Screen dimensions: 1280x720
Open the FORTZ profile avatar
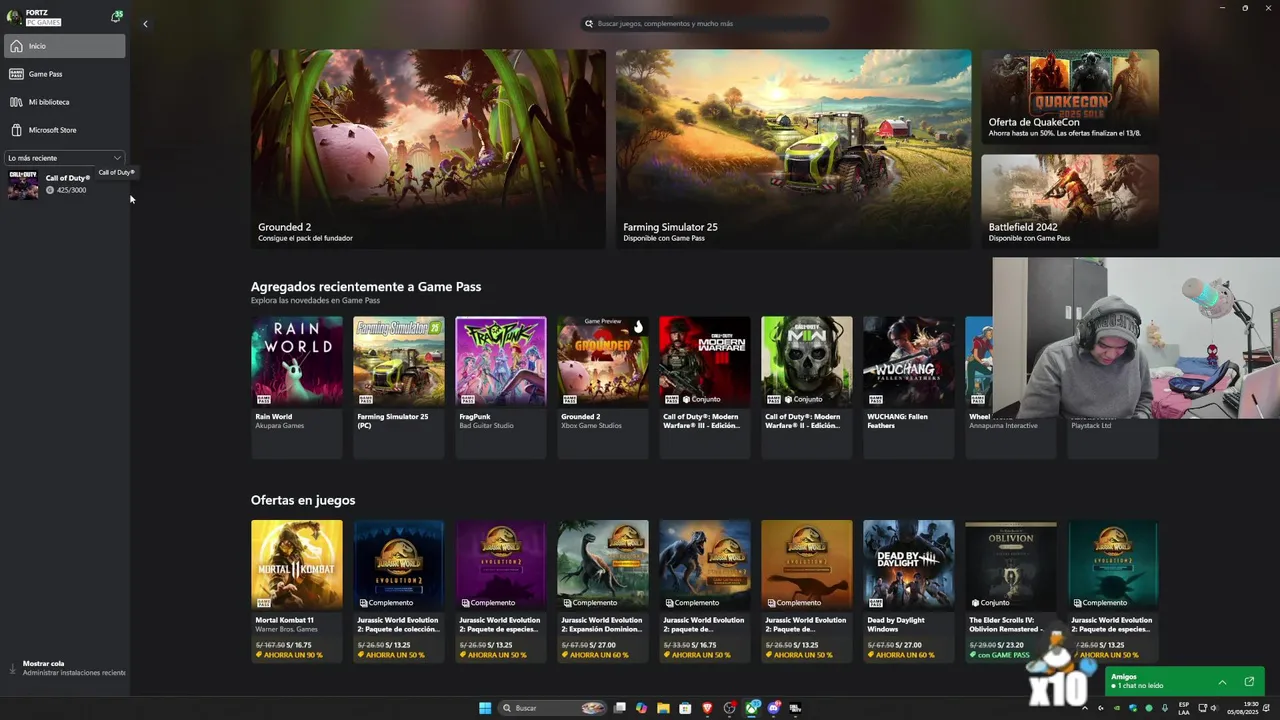tap(13, 17)
